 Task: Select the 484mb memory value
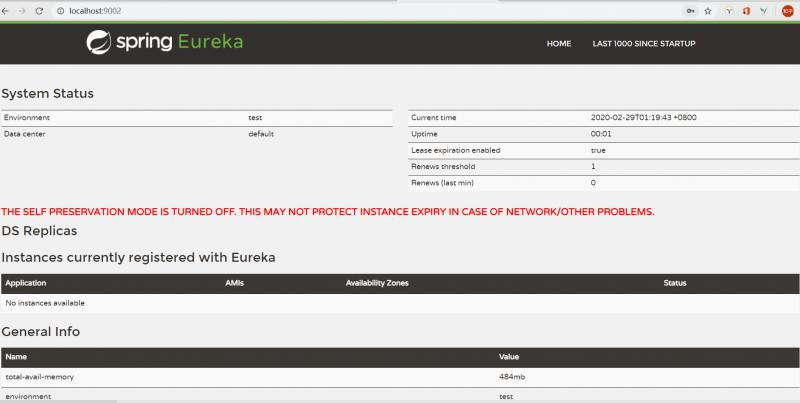click(x=512, y=377)
